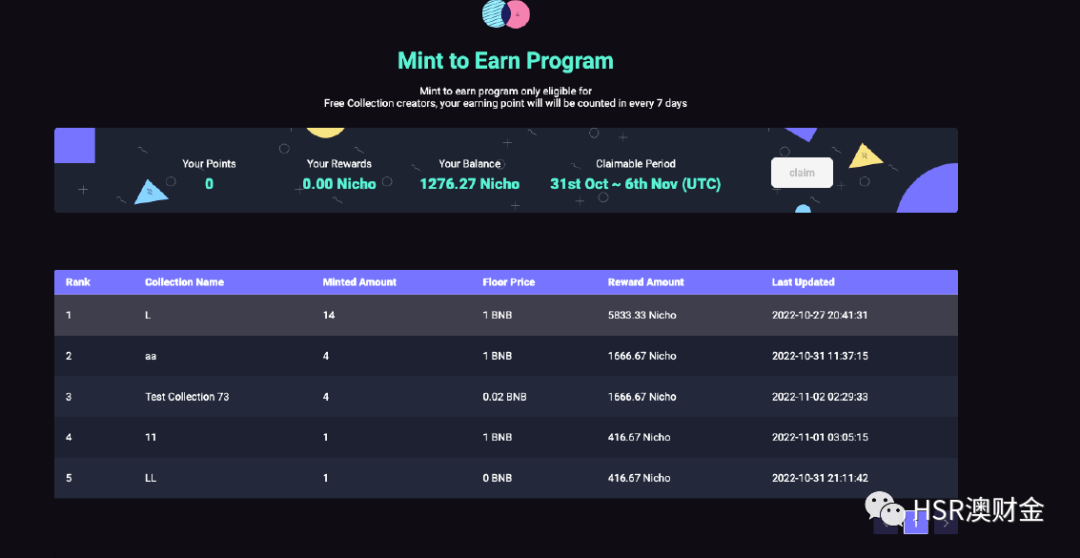The width and height of the screenshot is (1080, 558).
Task: Sort by Rank column header
Action: tap(78, 282)
